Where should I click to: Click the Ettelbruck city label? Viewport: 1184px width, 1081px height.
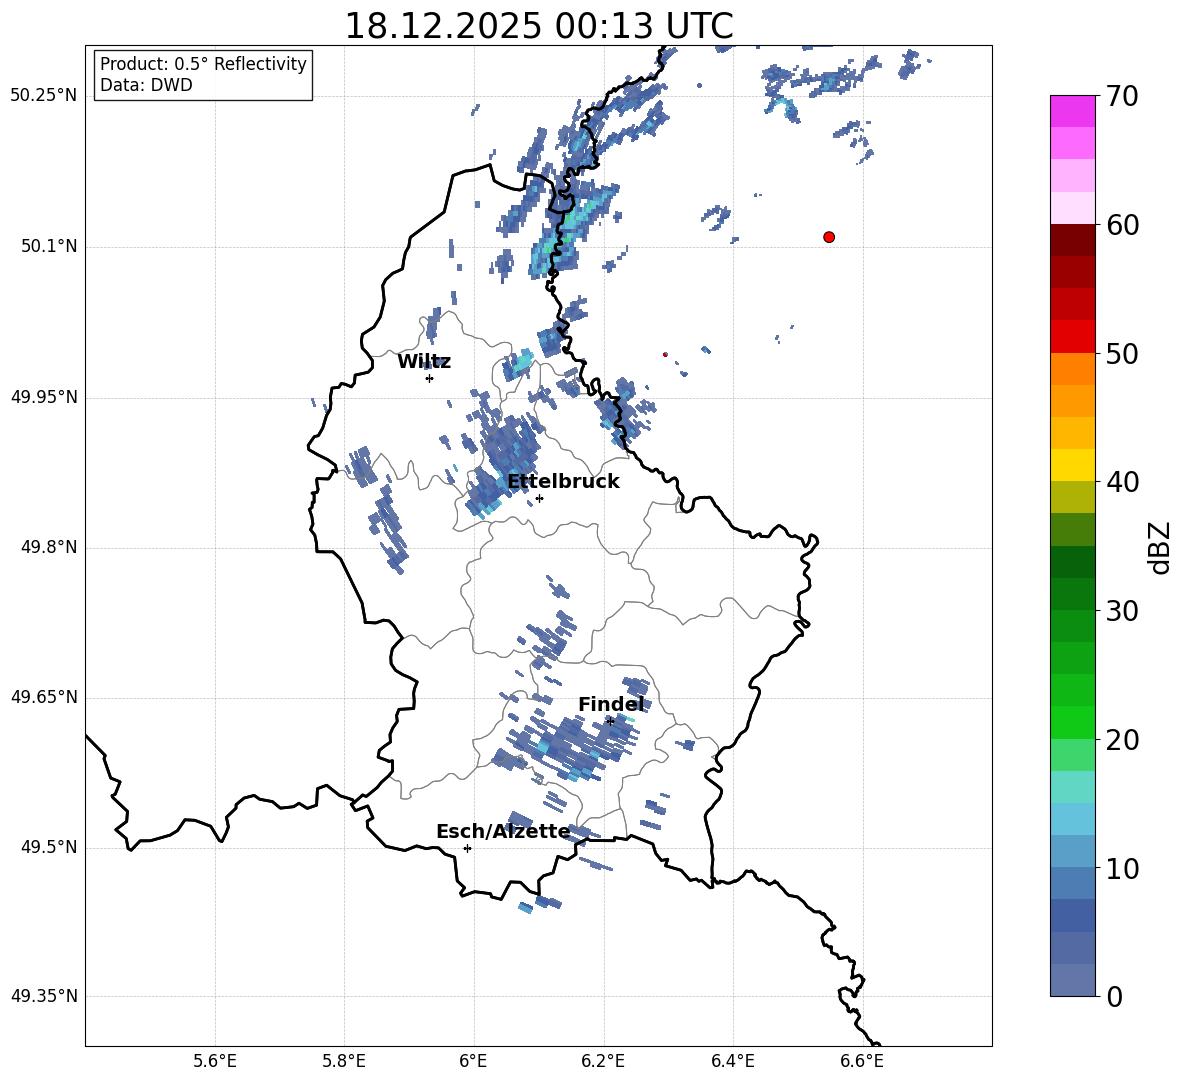click(563, 482)
